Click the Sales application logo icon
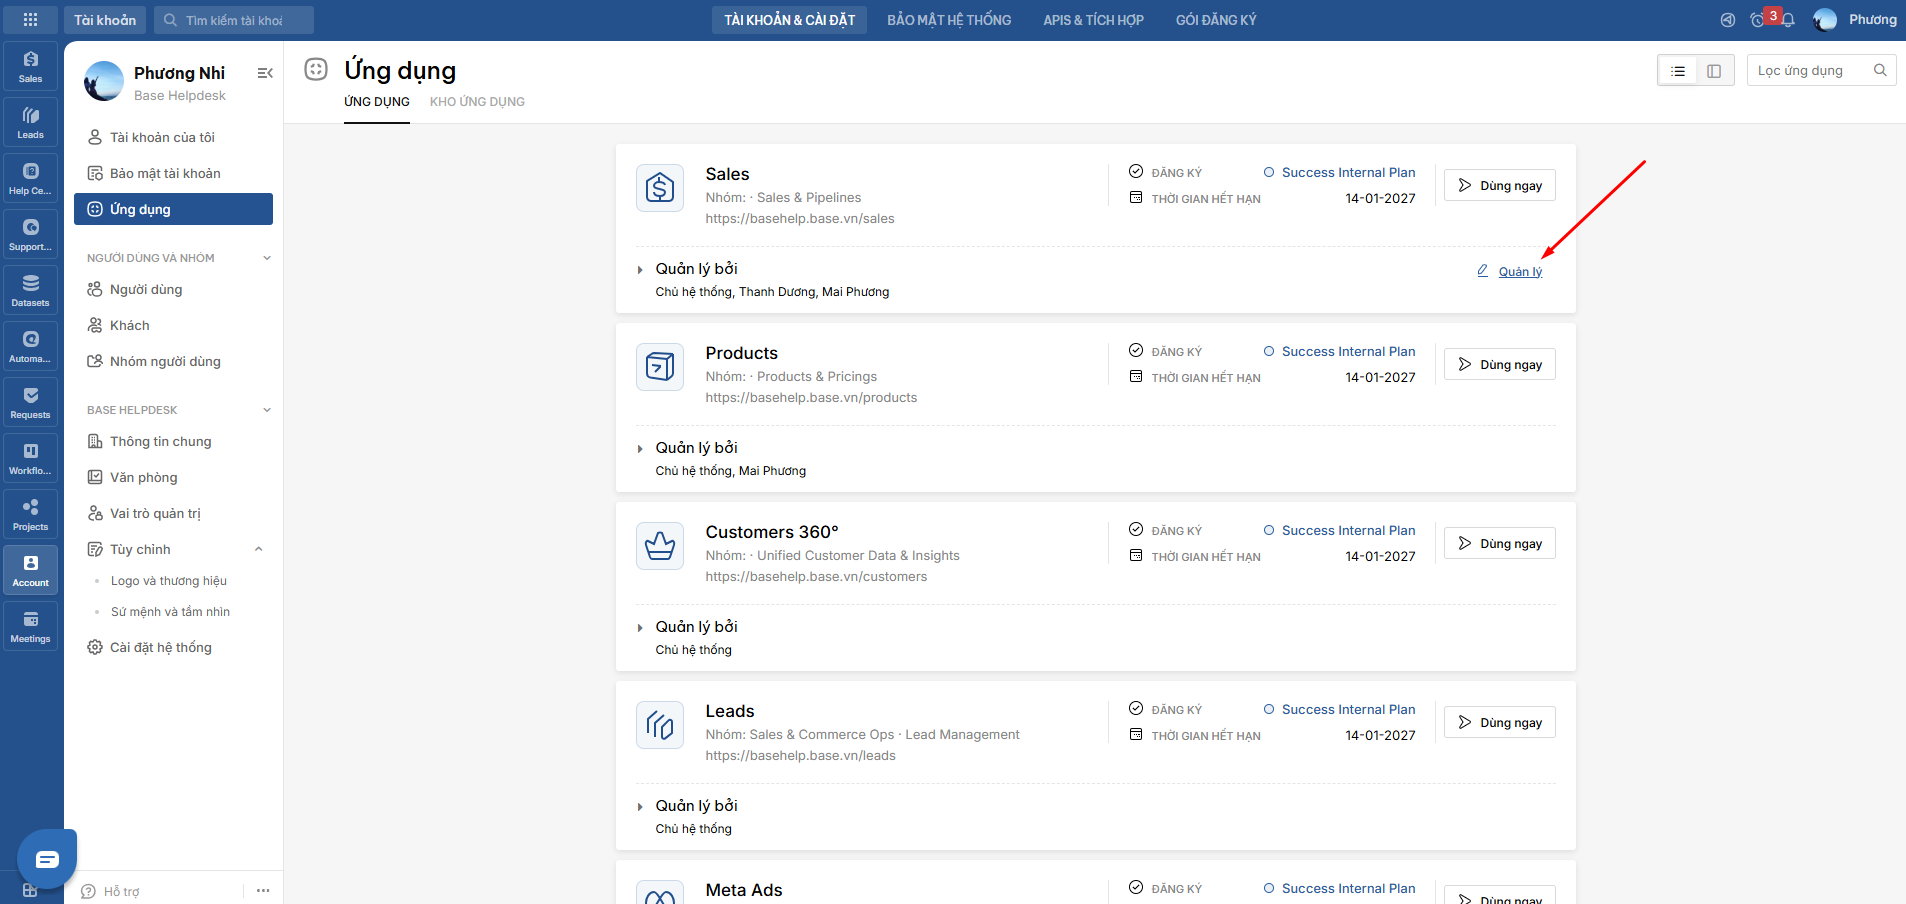This screenshot has width=1906, height=904. pos(660,188)
